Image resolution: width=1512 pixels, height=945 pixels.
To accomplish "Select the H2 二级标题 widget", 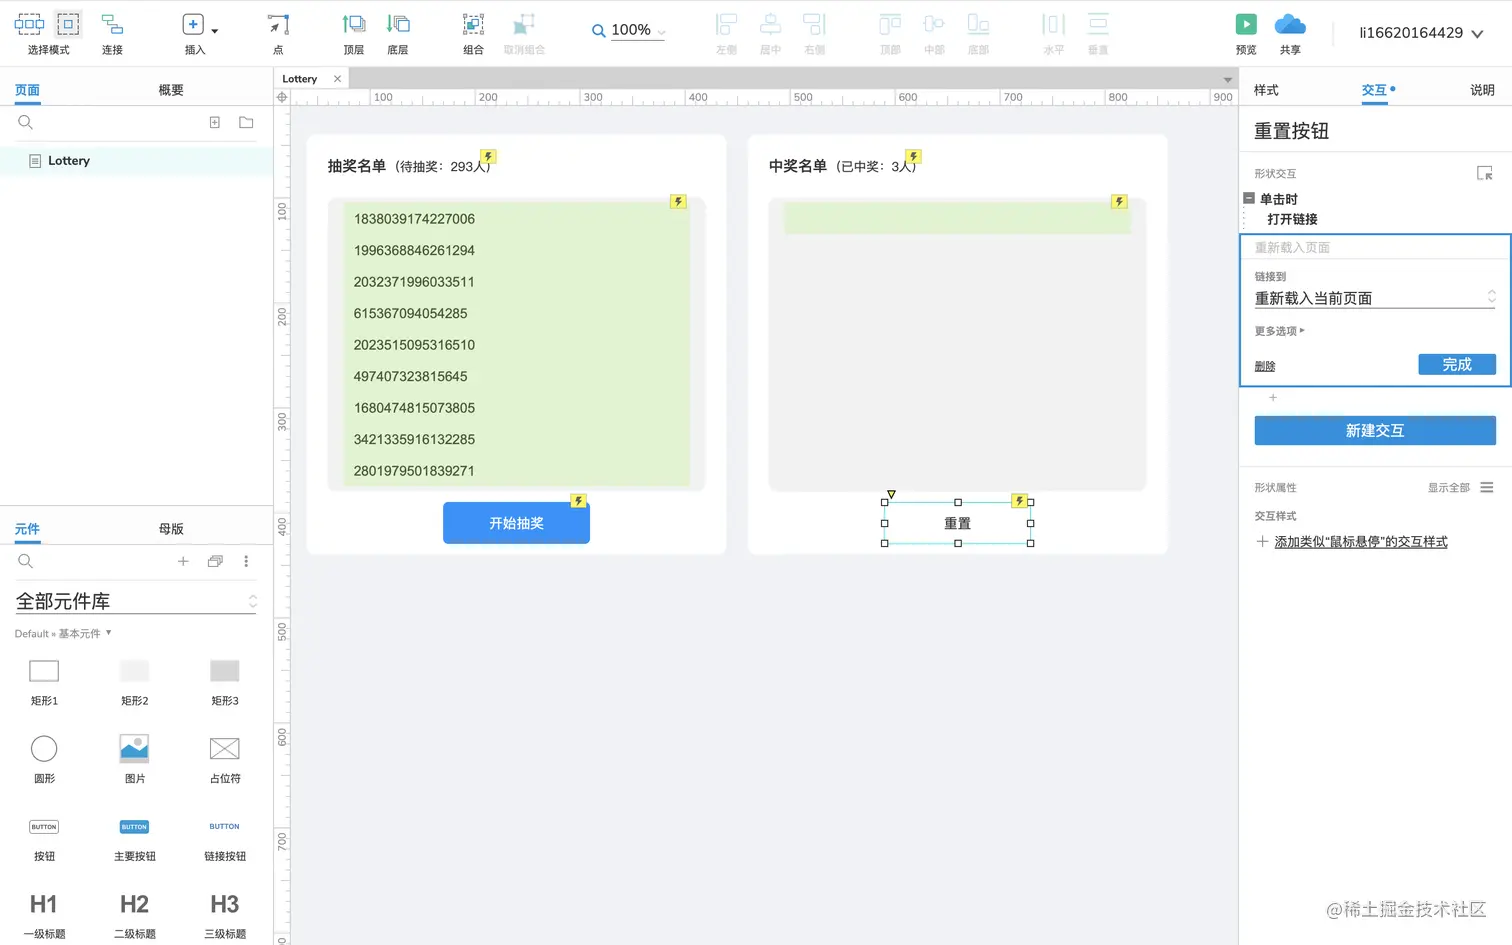I will click(x=134, y=916).
